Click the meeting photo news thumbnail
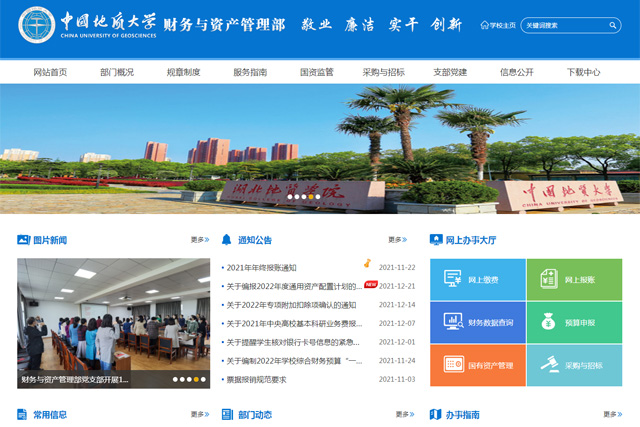This screenshot has height=427, width=640. point(99,323)
